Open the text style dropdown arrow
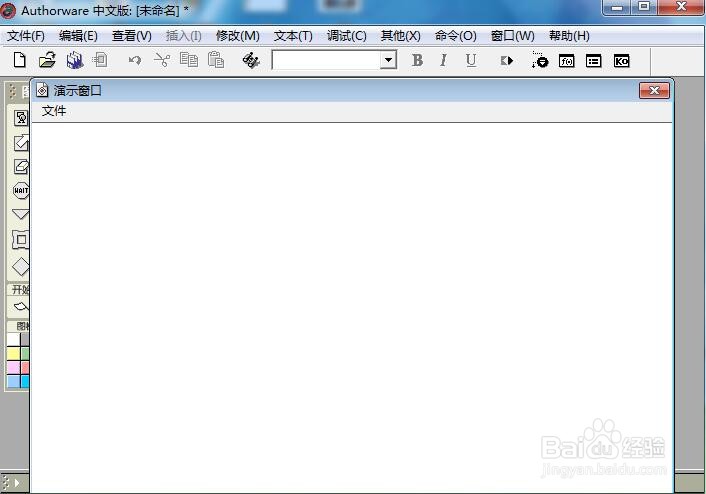The height and width of the screenshot is (494, 706). coord(388,60)
